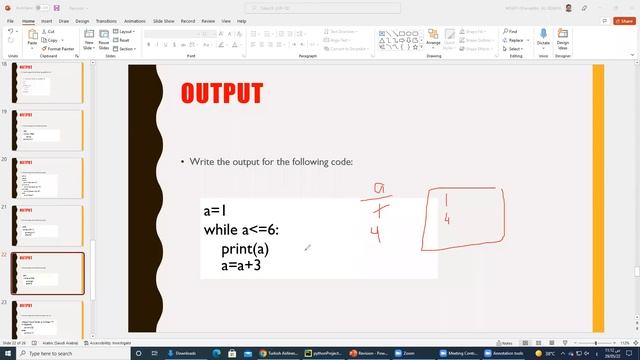
Task: Select slide 23 thumbnail
Action: pyautogui.click(x=47, y=319)
